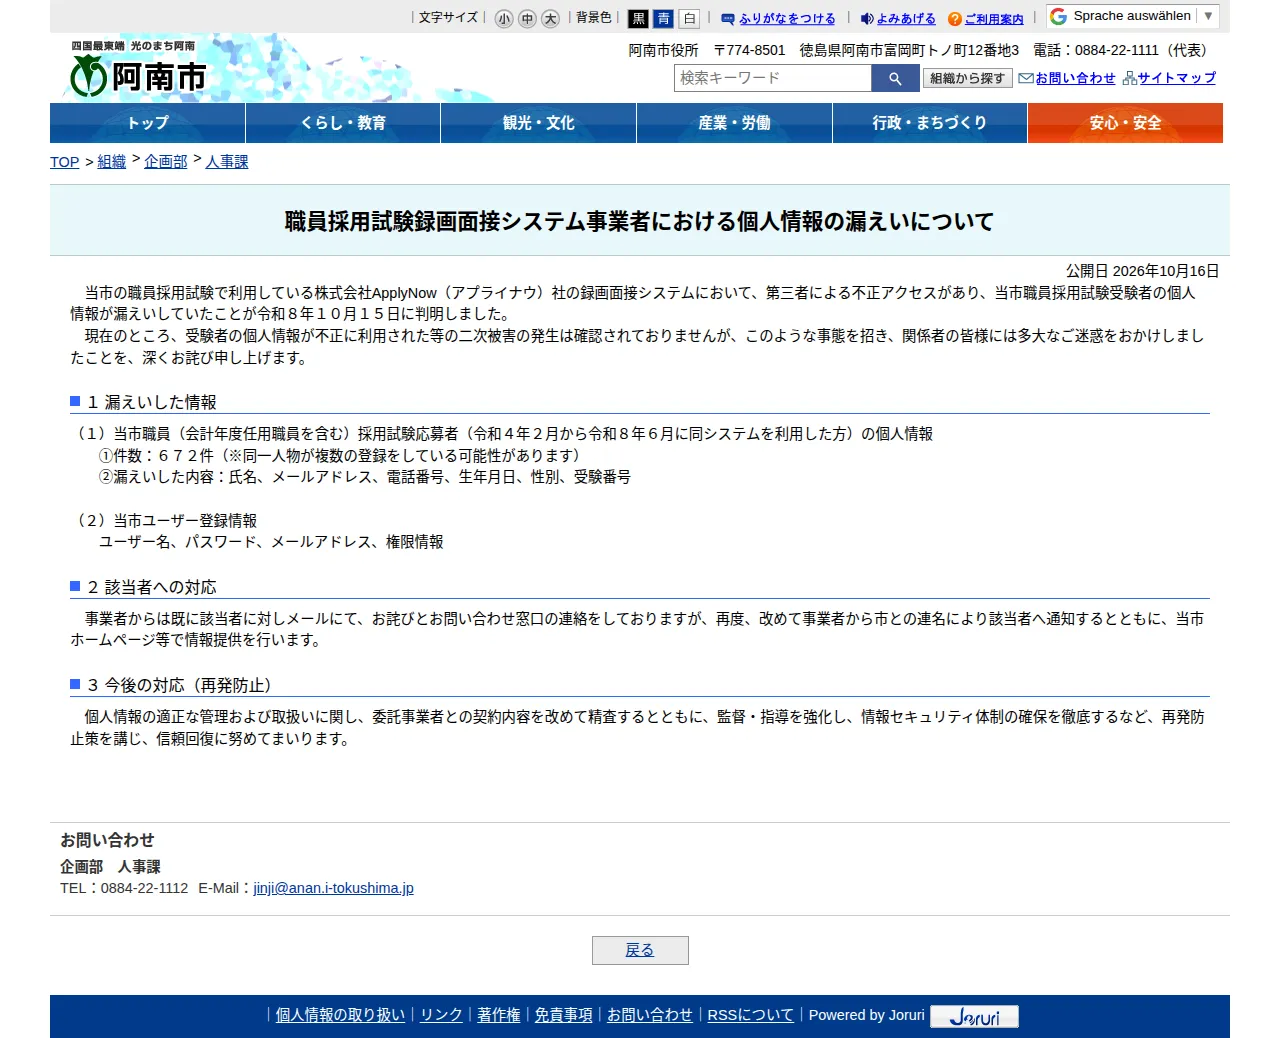Screen dimensions: 1280x1038
Task: Open 組織 breadcrumb link
Action: pos(112,162)
